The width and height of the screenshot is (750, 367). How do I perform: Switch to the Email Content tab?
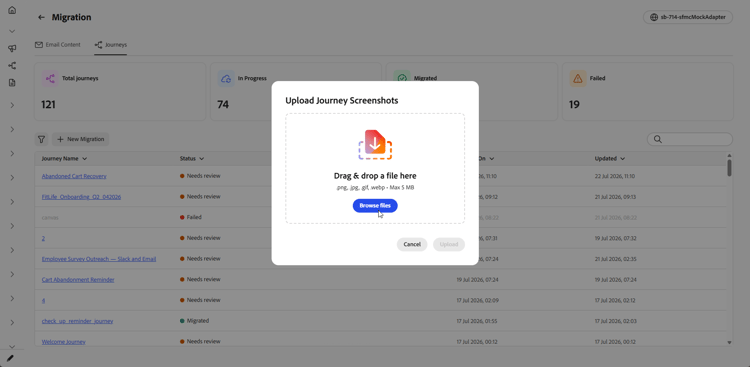tap(58, 44)
